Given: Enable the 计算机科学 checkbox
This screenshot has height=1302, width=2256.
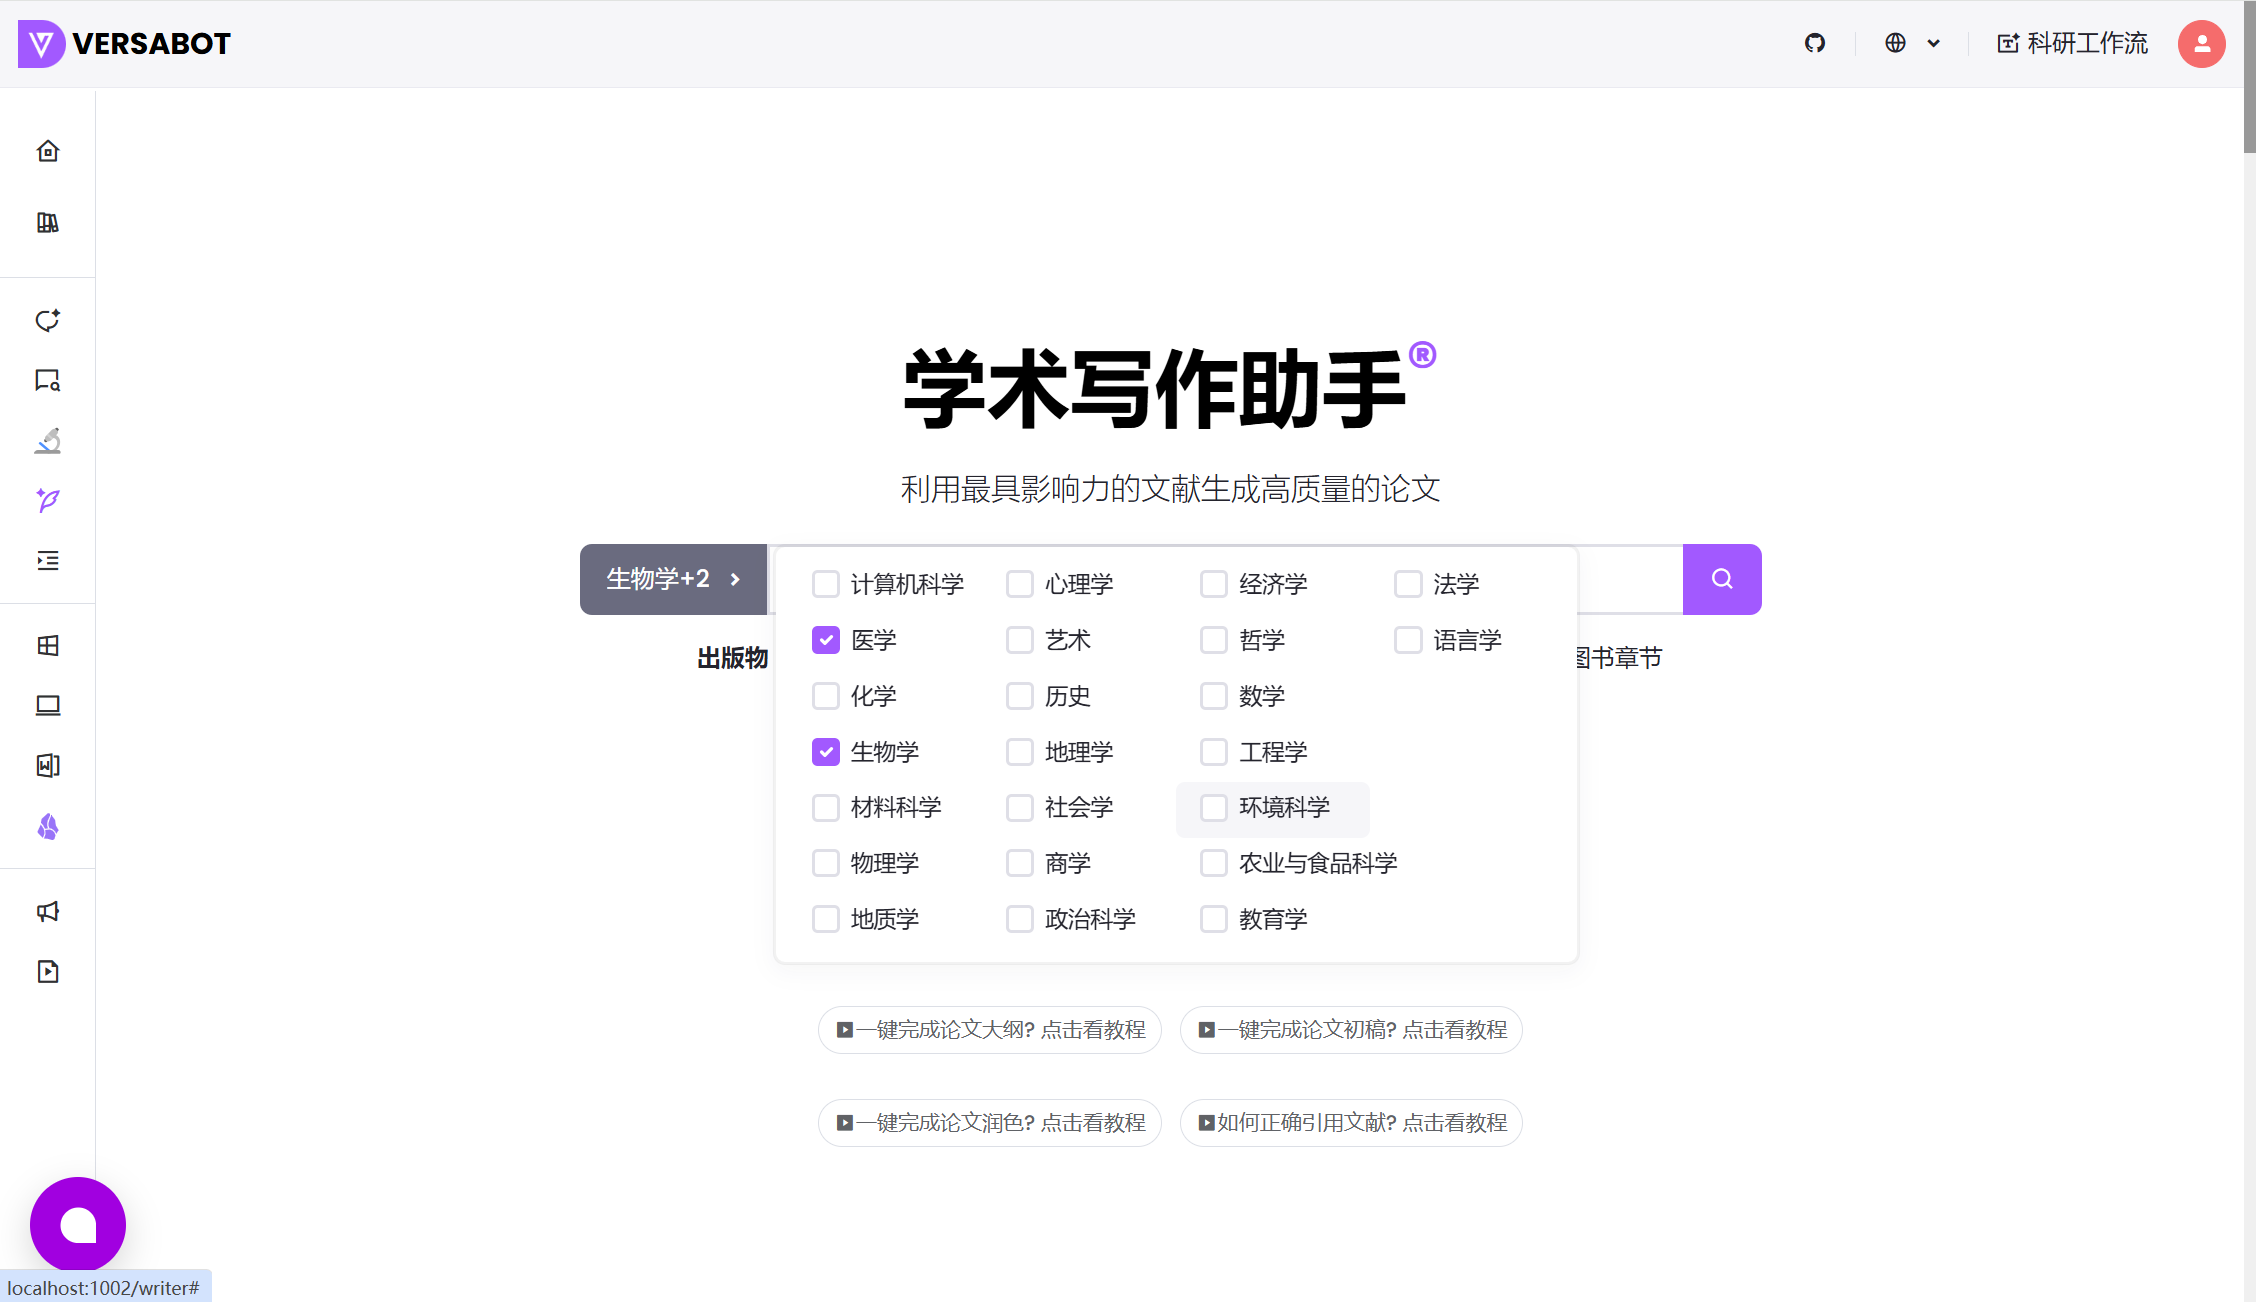Looking at the screenshot, I should point(825,584).
